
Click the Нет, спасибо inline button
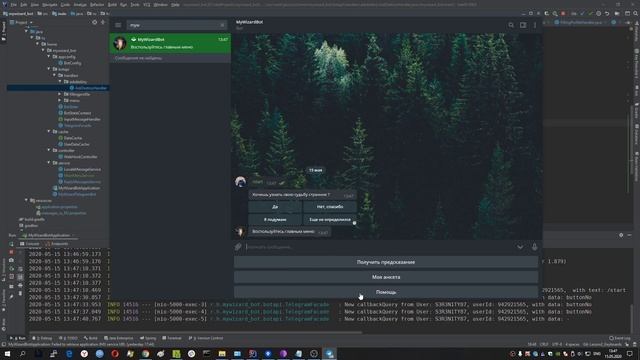pyautogui.click(x=330, y=207)
